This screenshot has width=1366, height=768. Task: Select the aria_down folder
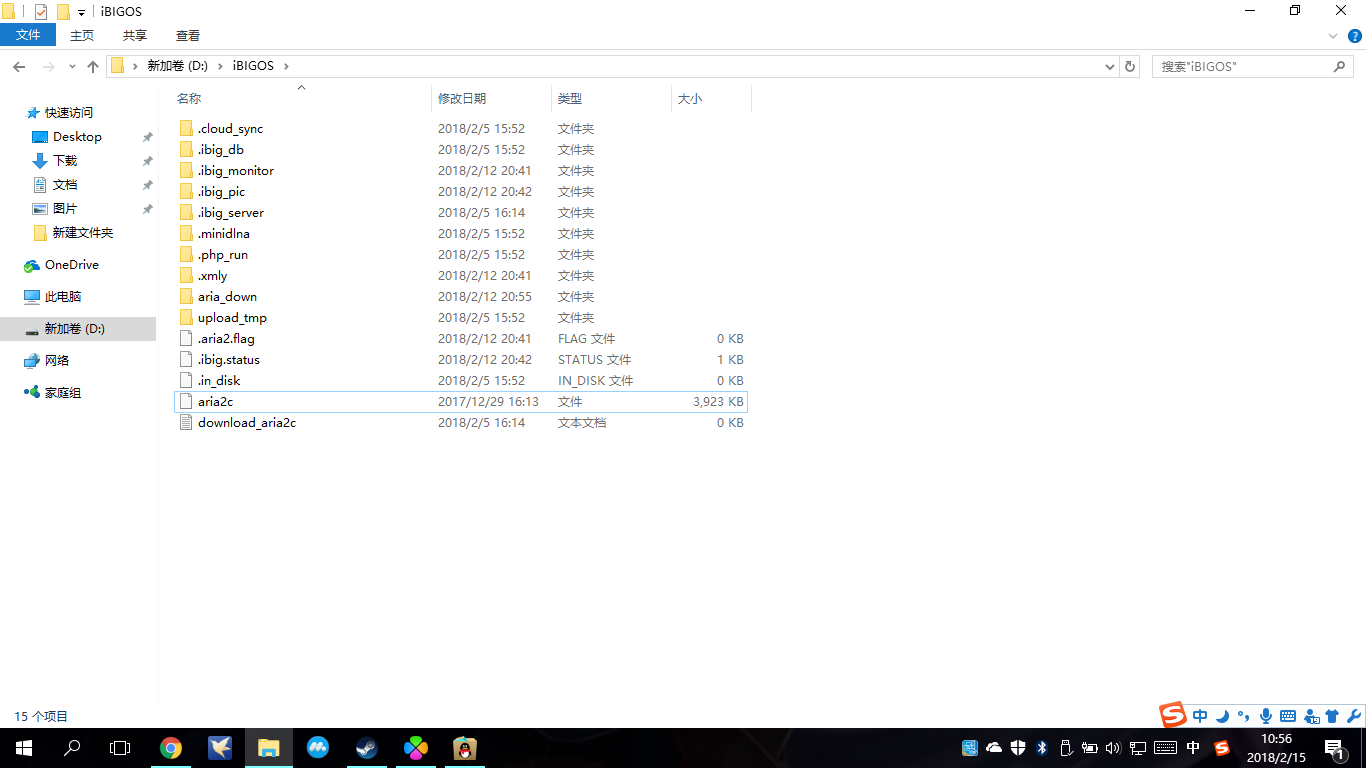pyautogui.click(x=227, y=297)
